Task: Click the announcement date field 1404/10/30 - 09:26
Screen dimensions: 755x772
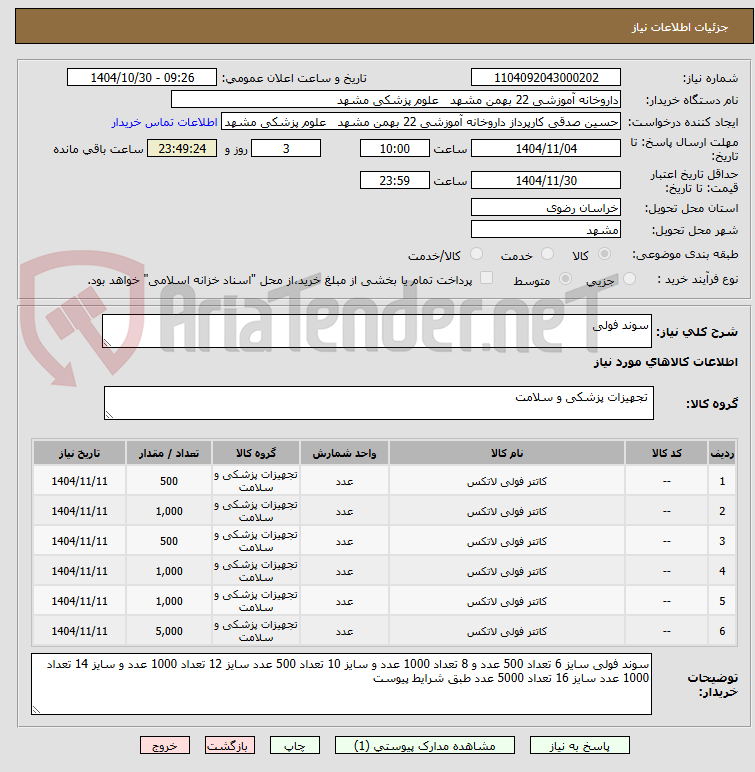Action: tap(142, 77)
